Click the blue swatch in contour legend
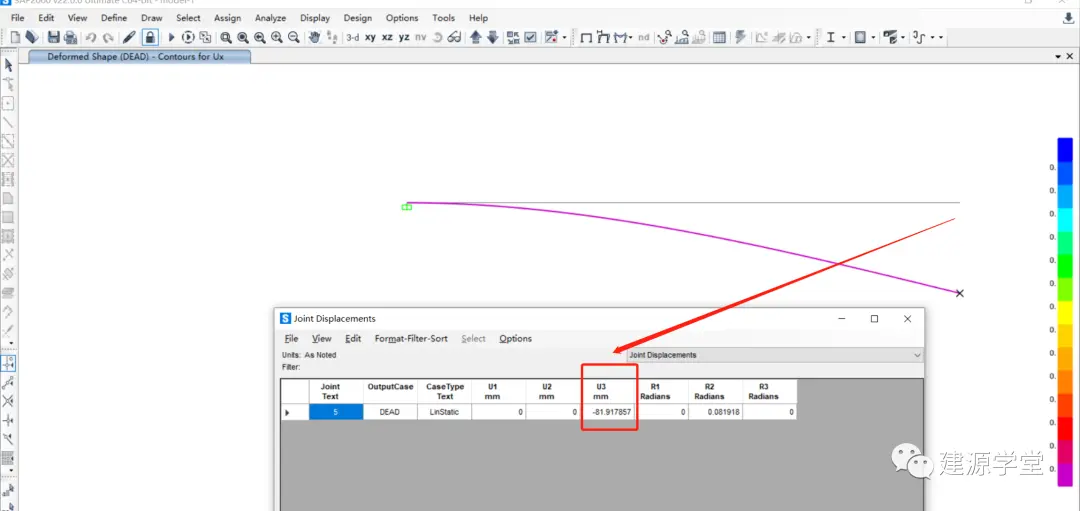Screen dimensions: 1080x511 (1065, 149)
